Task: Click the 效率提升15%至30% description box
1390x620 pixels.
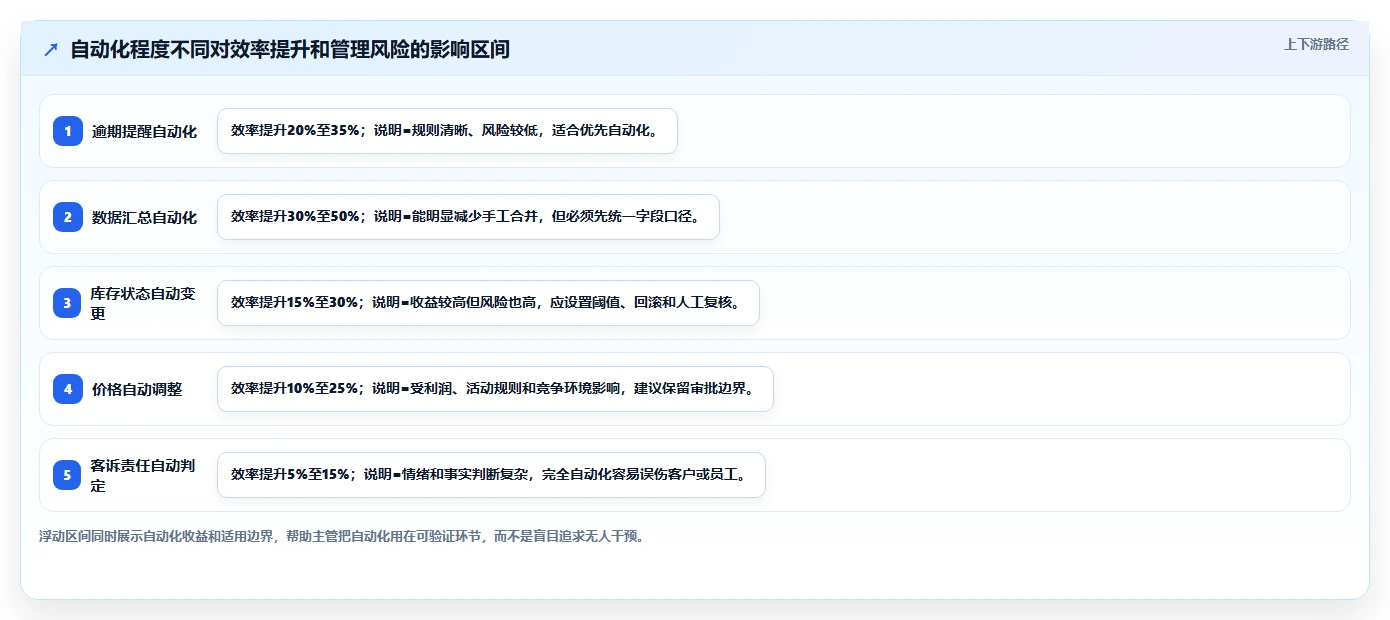Action: click(488, 303)
